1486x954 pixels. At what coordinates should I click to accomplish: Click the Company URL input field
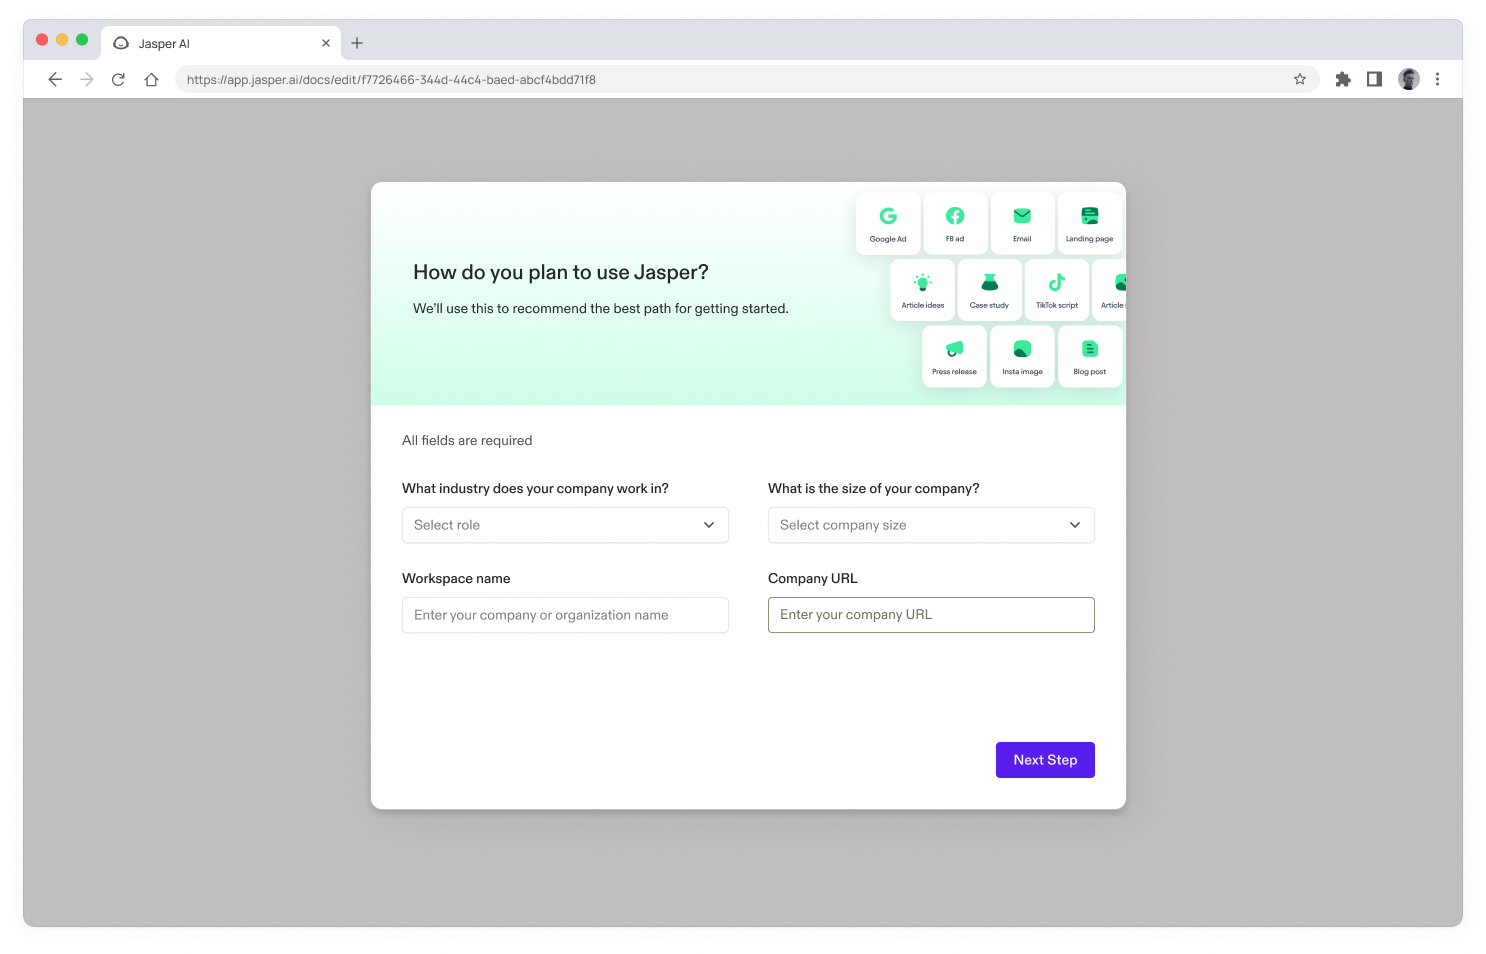[930, 614]
